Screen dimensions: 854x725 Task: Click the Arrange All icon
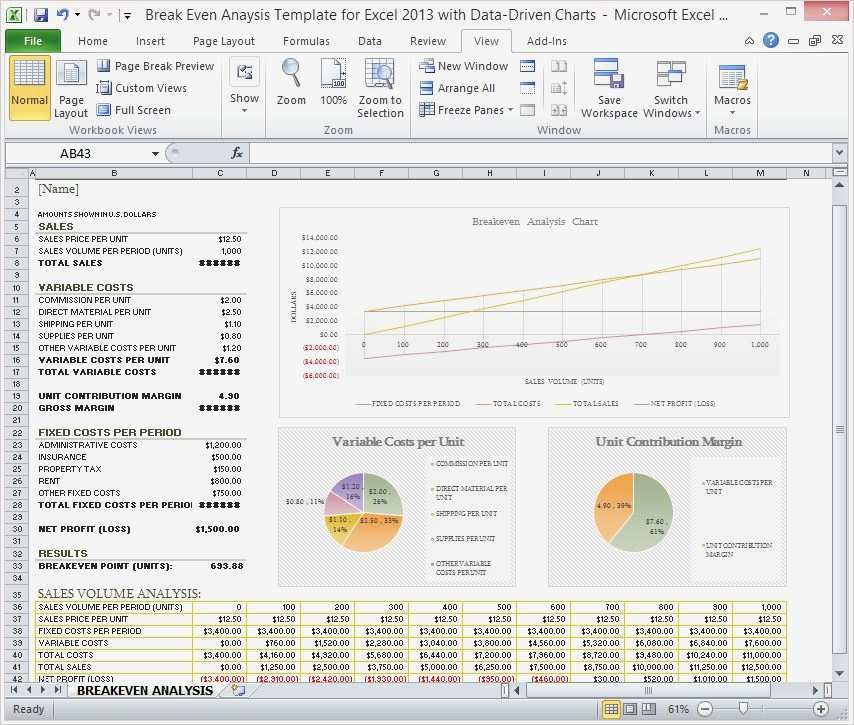427,88
